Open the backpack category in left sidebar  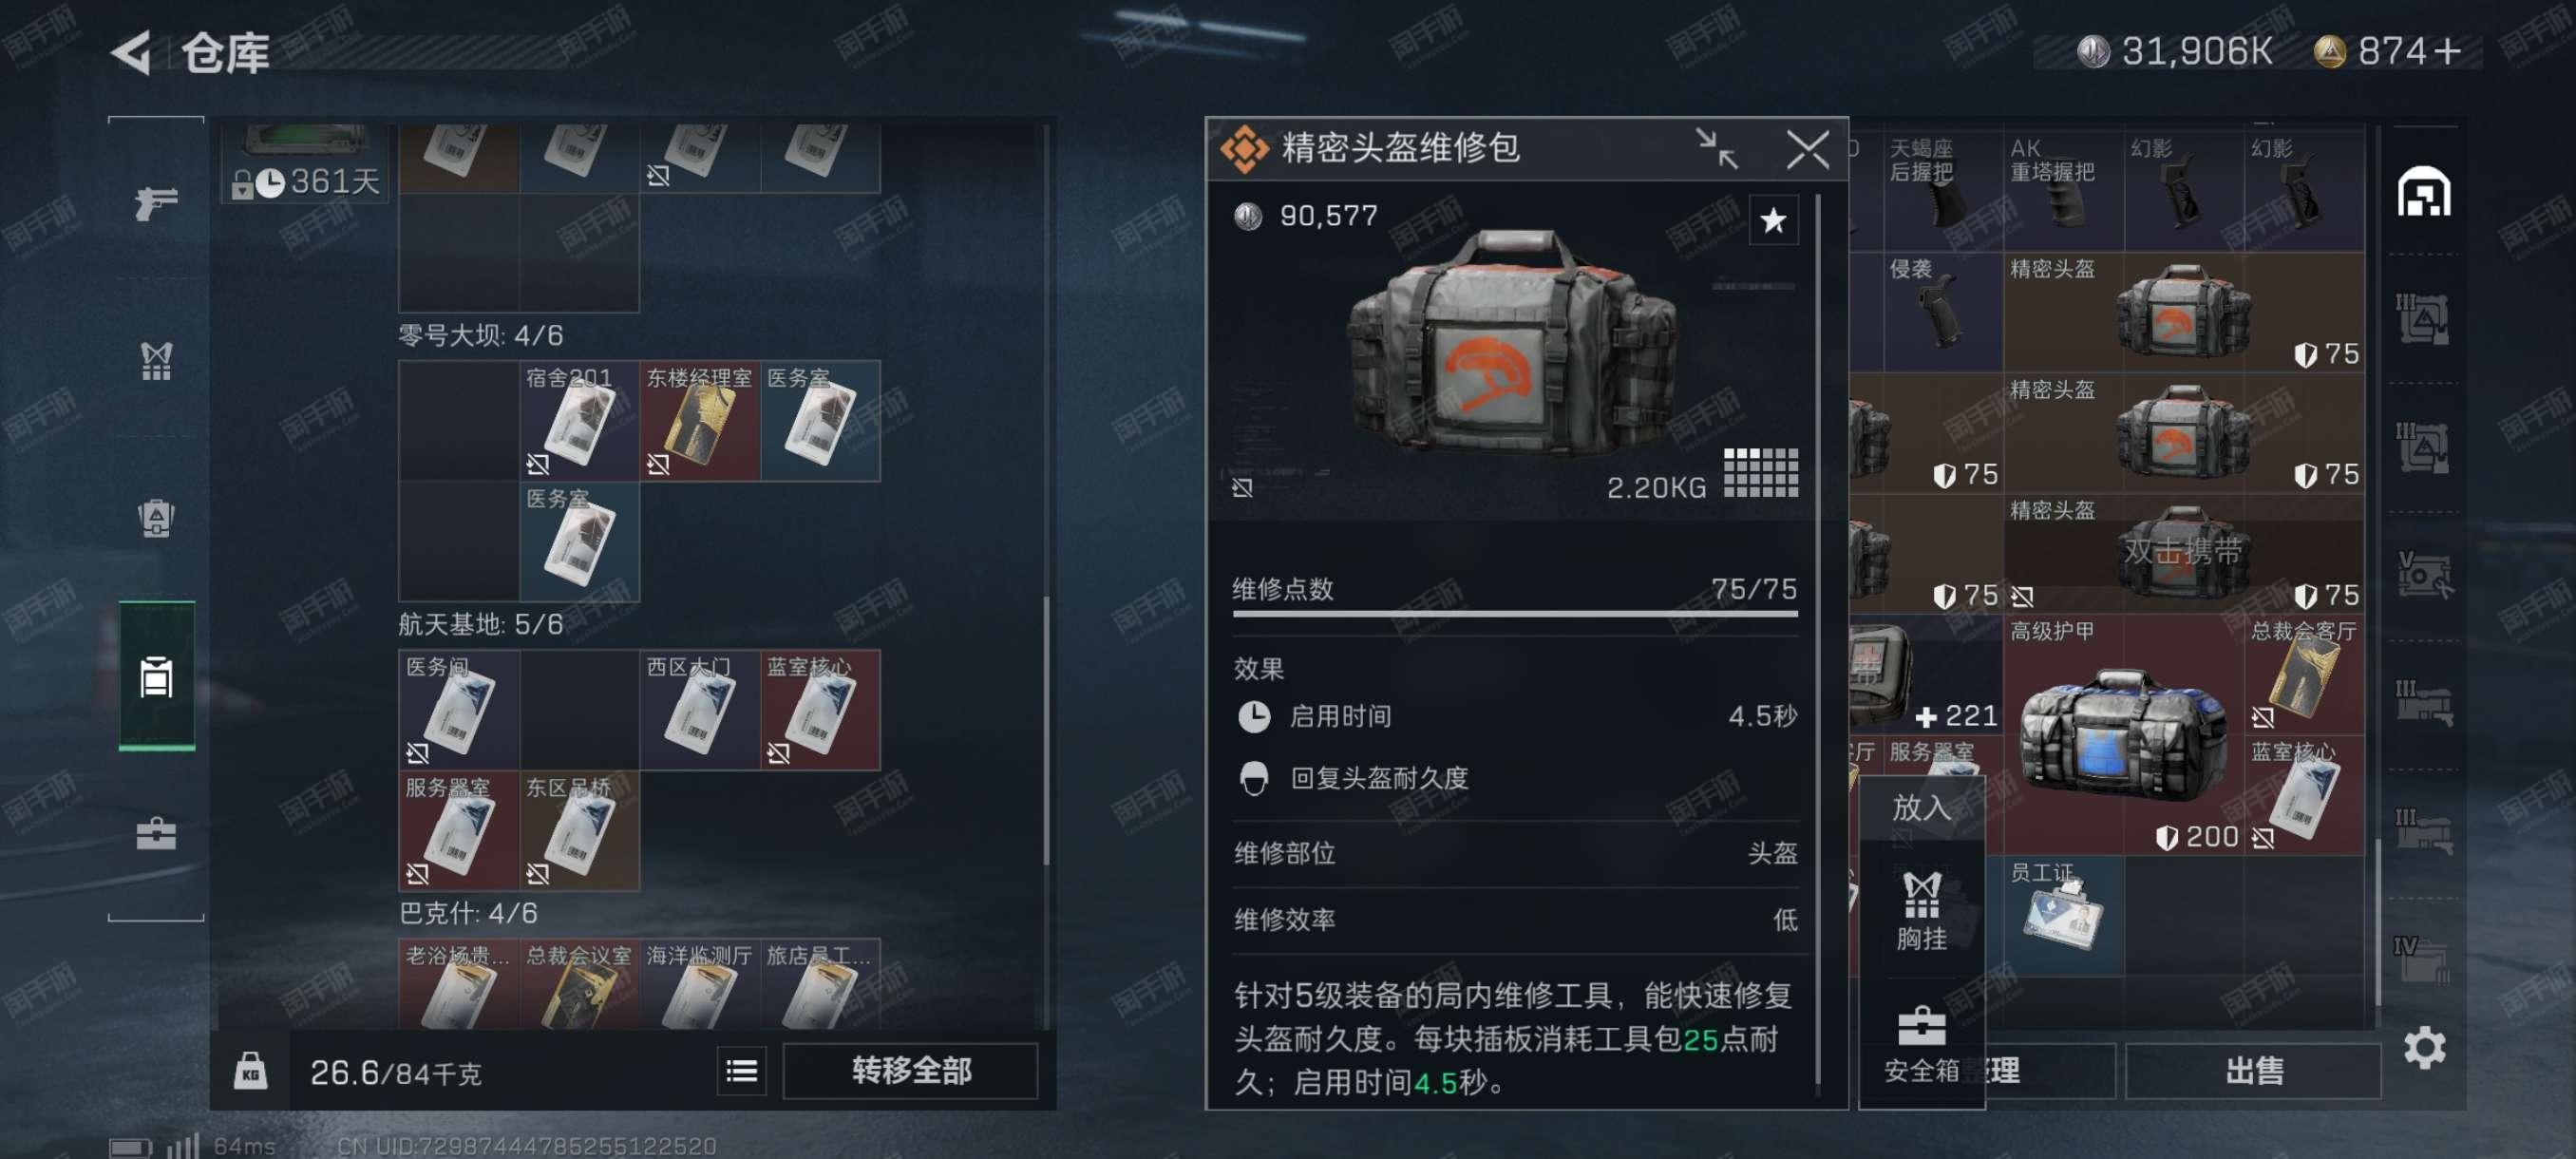156,518
